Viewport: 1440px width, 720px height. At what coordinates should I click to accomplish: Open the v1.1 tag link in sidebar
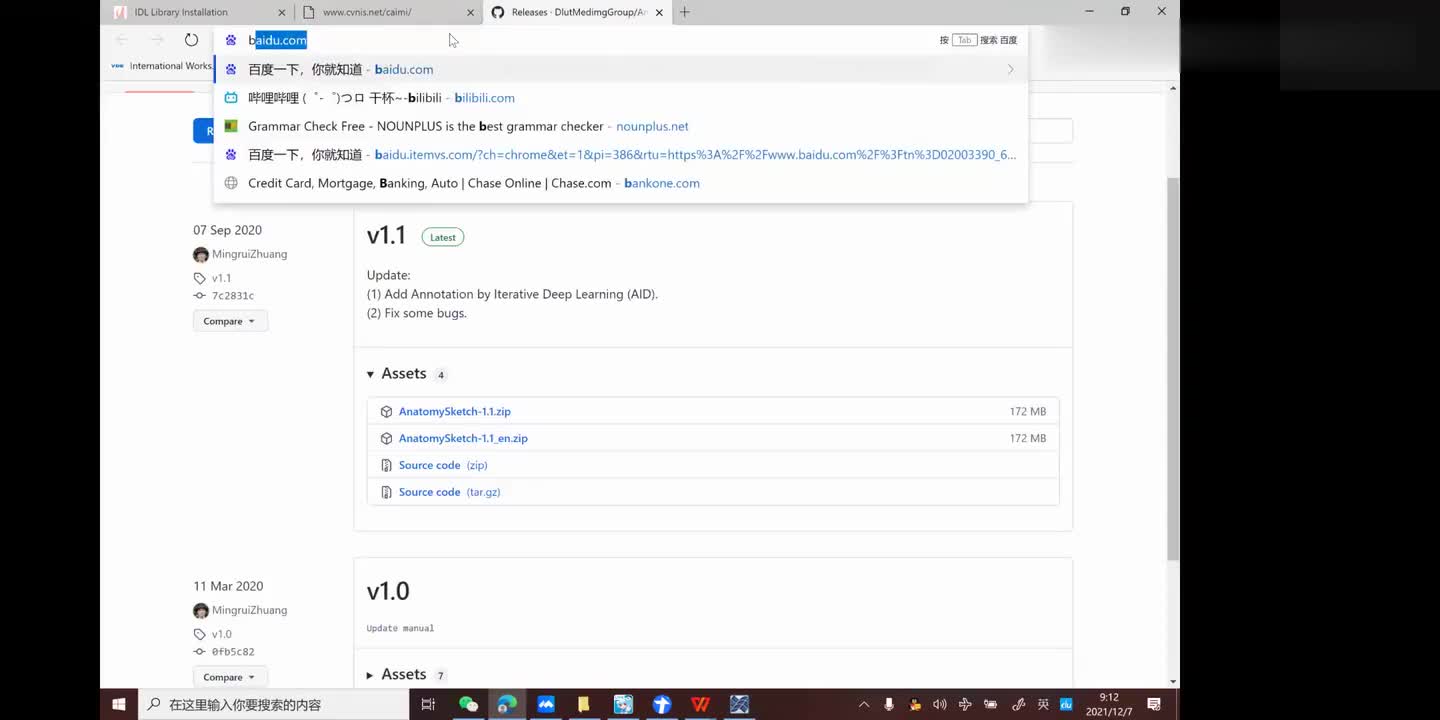pos(221,278)
